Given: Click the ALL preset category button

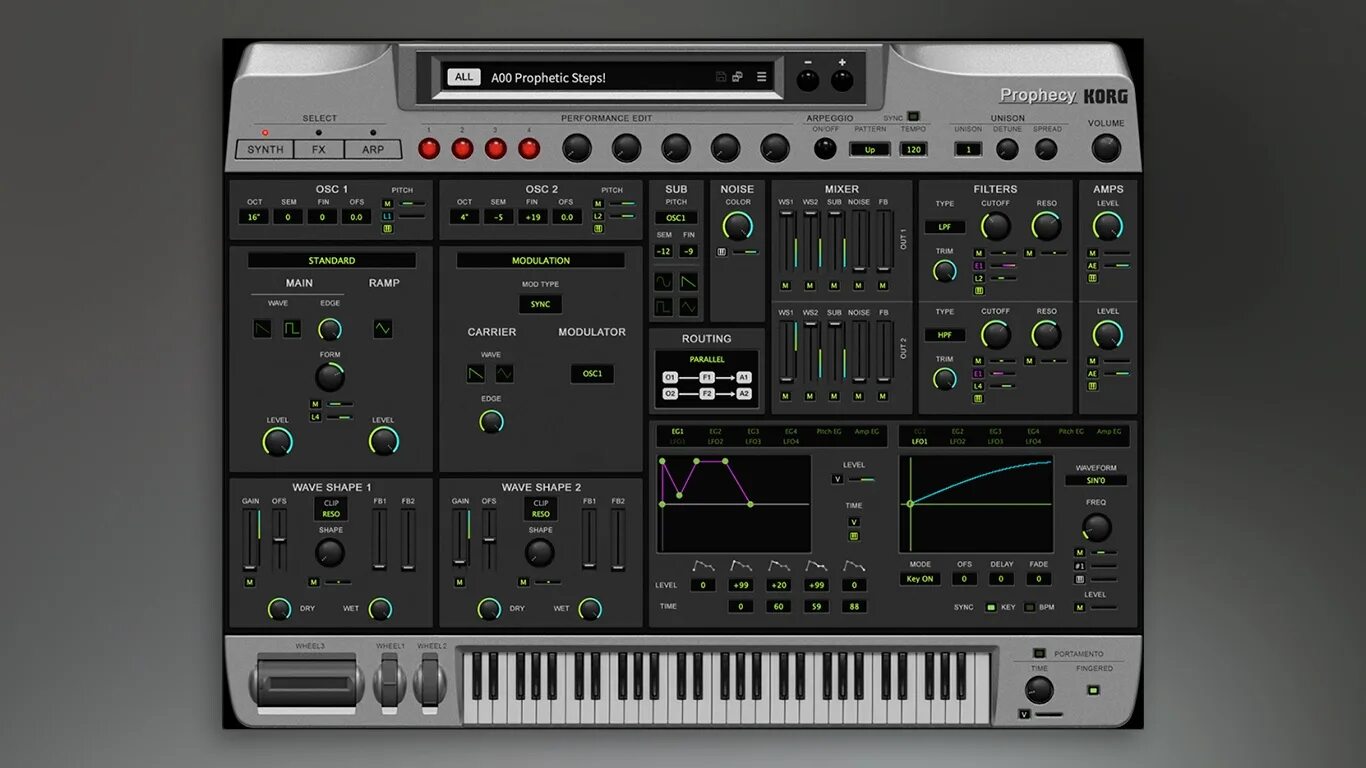Looking at the screenshot, I should tap(464, 77).
